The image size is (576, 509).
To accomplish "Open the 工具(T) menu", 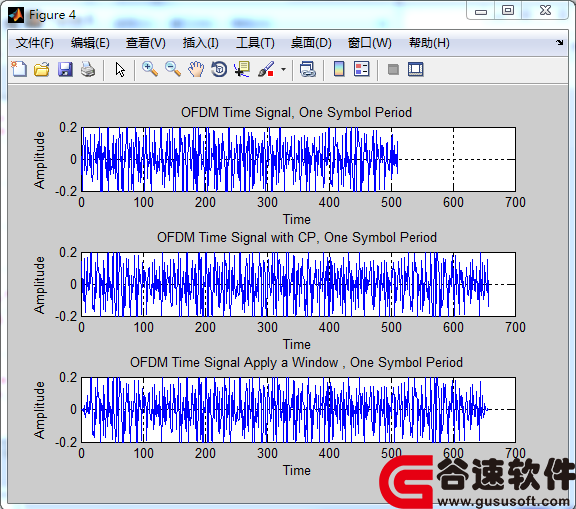I will pos(255,43).
